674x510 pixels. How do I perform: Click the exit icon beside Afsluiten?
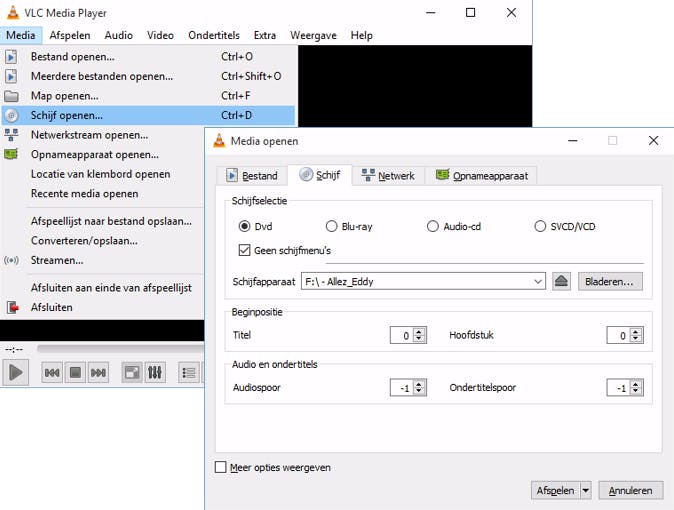coord(12,307)
